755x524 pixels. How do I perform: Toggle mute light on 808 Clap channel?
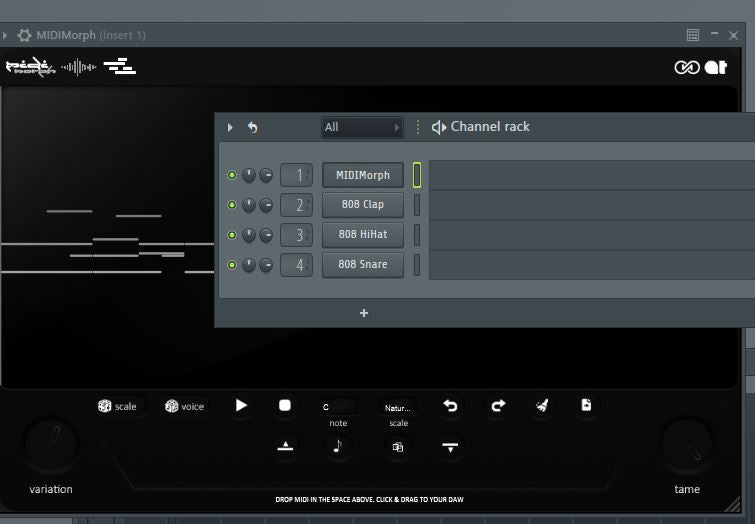point(232,205)
